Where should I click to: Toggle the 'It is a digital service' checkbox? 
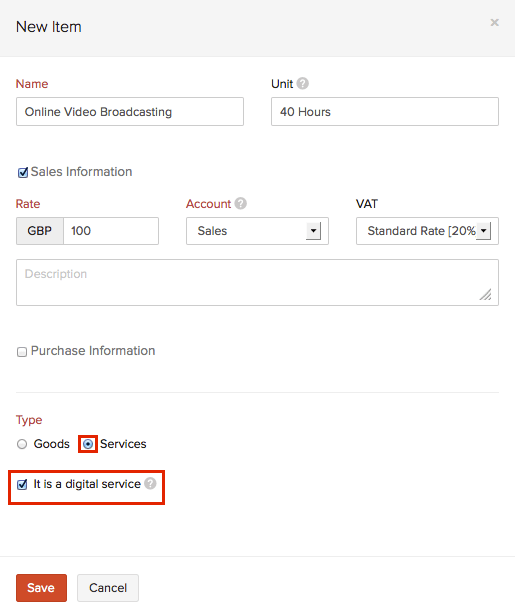[x=22, y=484]
